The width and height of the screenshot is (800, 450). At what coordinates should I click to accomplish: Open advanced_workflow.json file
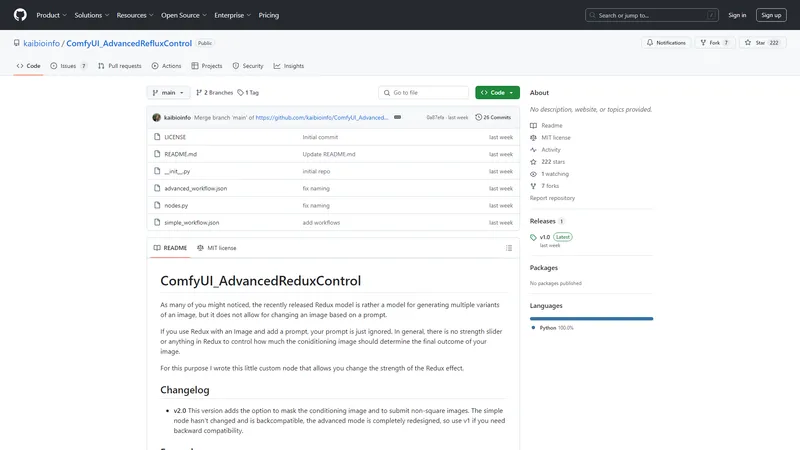click(x=195, y=188)
